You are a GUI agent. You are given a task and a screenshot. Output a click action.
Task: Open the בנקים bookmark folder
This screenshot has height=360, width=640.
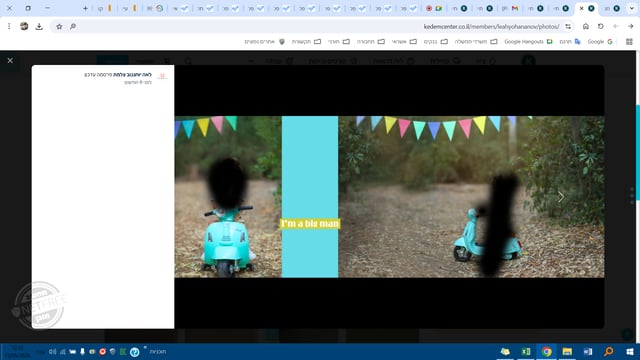(436, 42)
